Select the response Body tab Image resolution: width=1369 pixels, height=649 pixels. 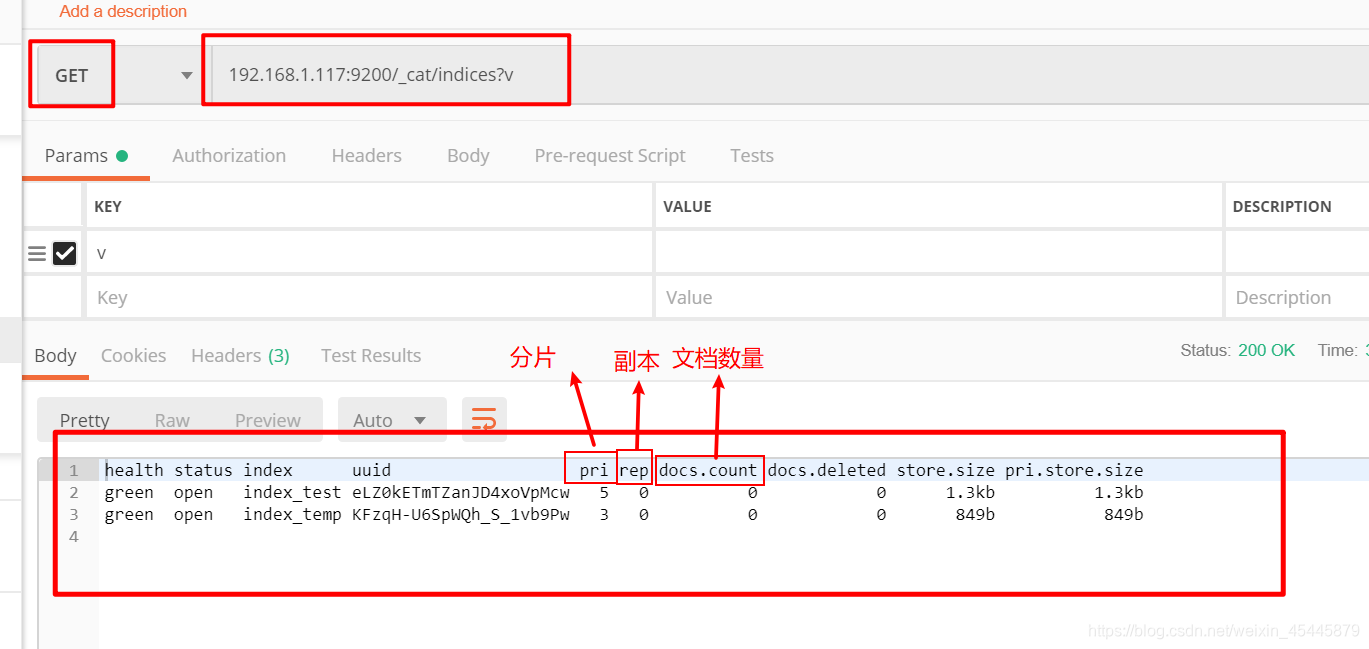[x=55, y=356]
